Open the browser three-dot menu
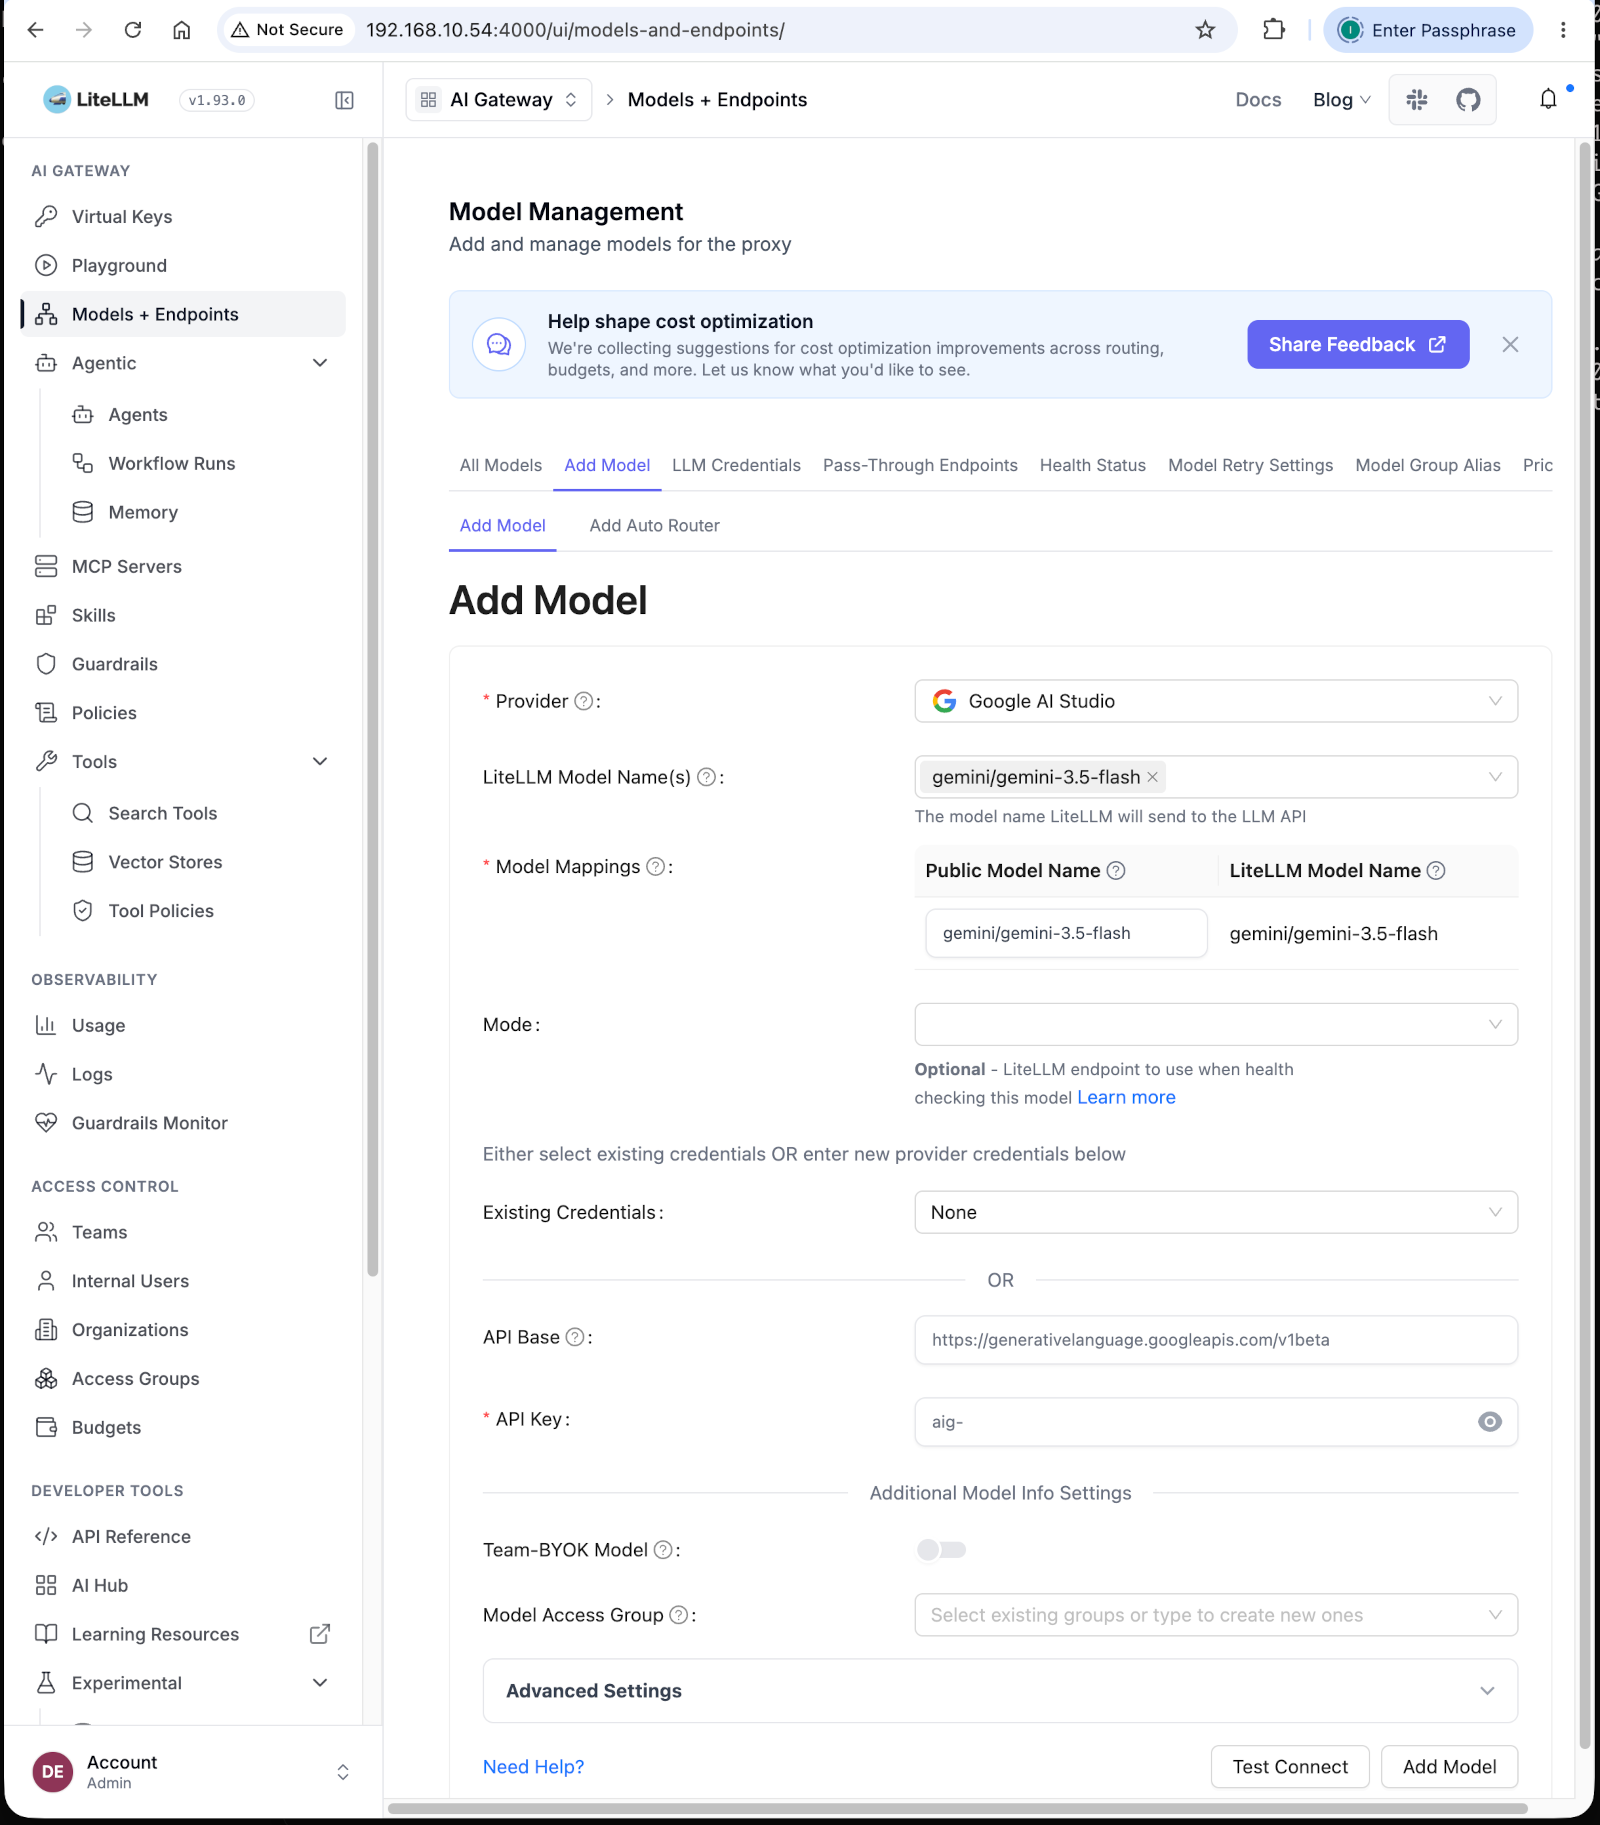This screenshot has width=1600, height=1825. coord(1563,30)
